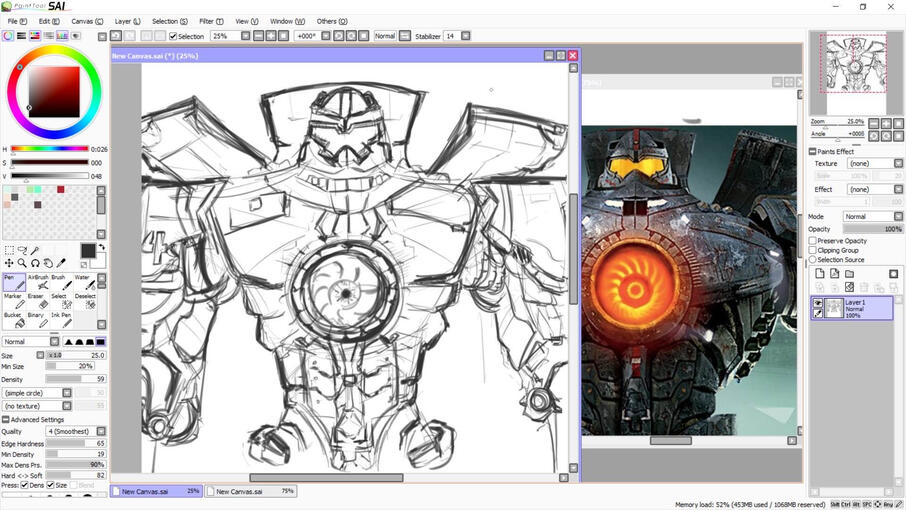Image resolution: width=906 pixels, height=510 pixels.
Task: Switch to the New Canvas.sai 75% tab
Action: coord(251,492)
